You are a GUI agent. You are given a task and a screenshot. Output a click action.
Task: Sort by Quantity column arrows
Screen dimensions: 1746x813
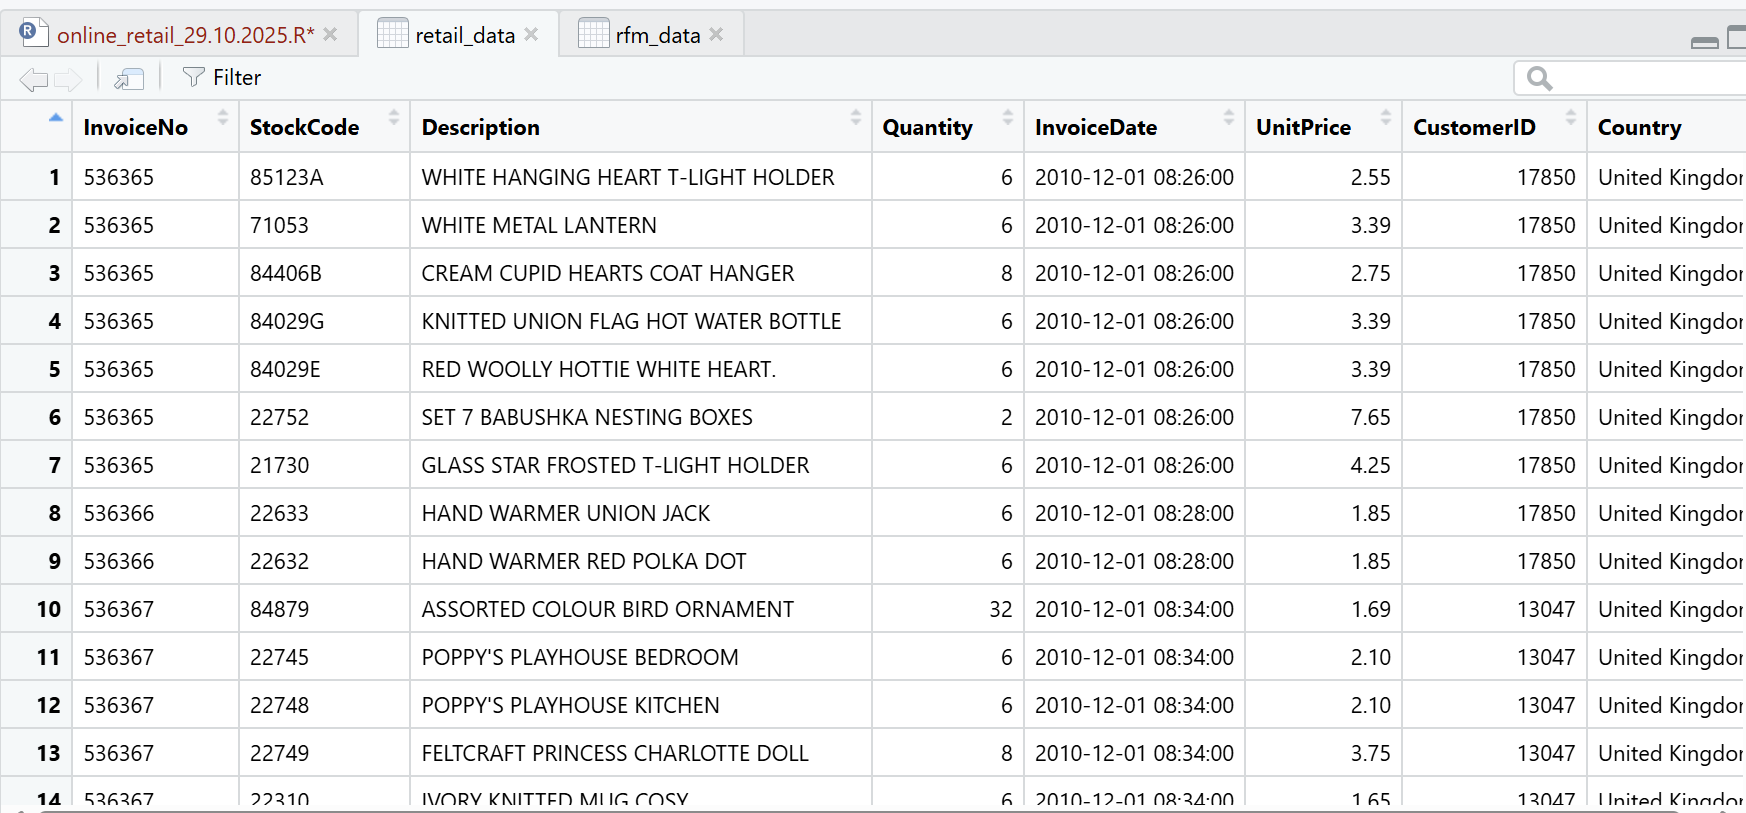point(1008,118)
